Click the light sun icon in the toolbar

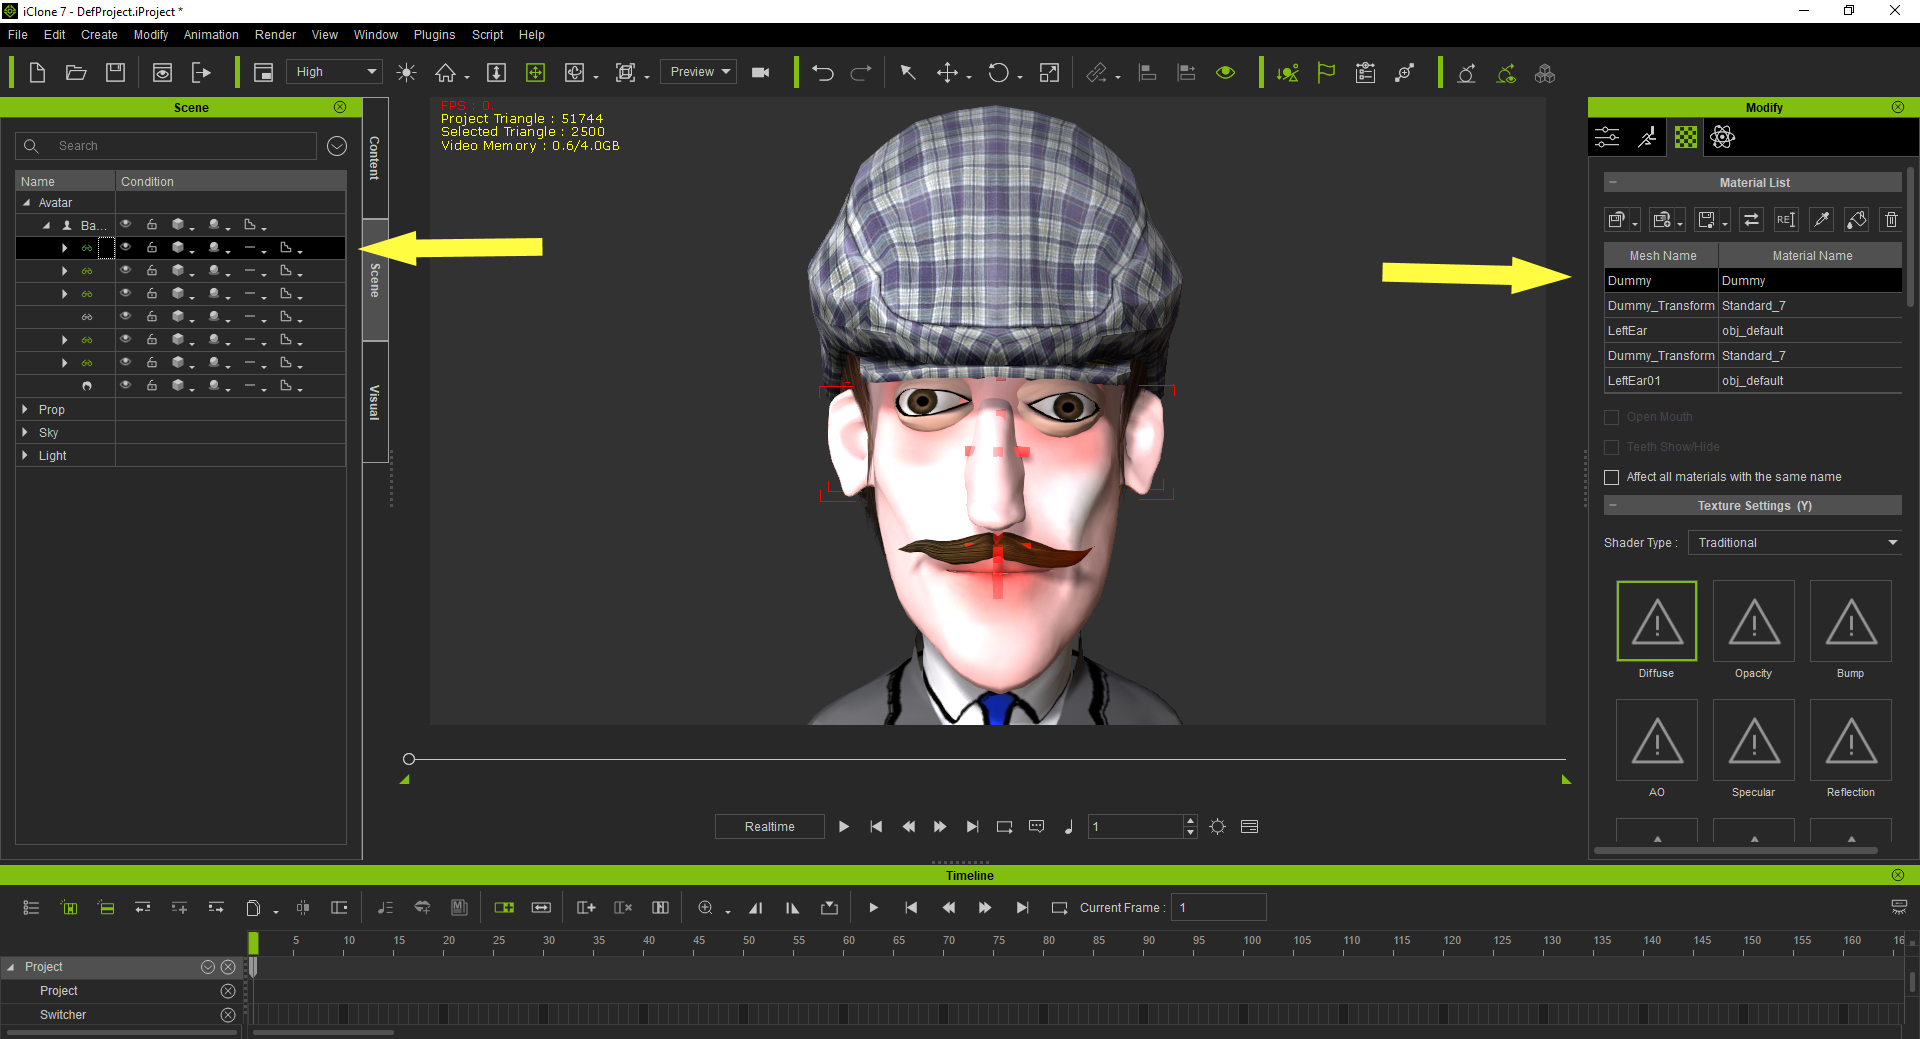[406, 73]
